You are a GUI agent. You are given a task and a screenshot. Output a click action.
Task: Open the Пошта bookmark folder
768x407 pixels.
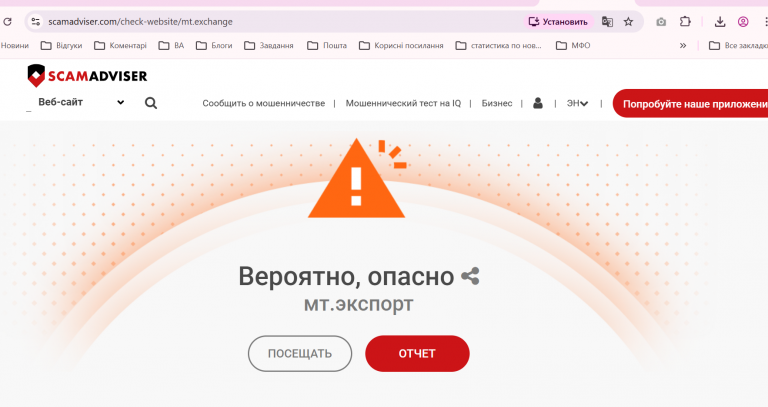point(327,46)
